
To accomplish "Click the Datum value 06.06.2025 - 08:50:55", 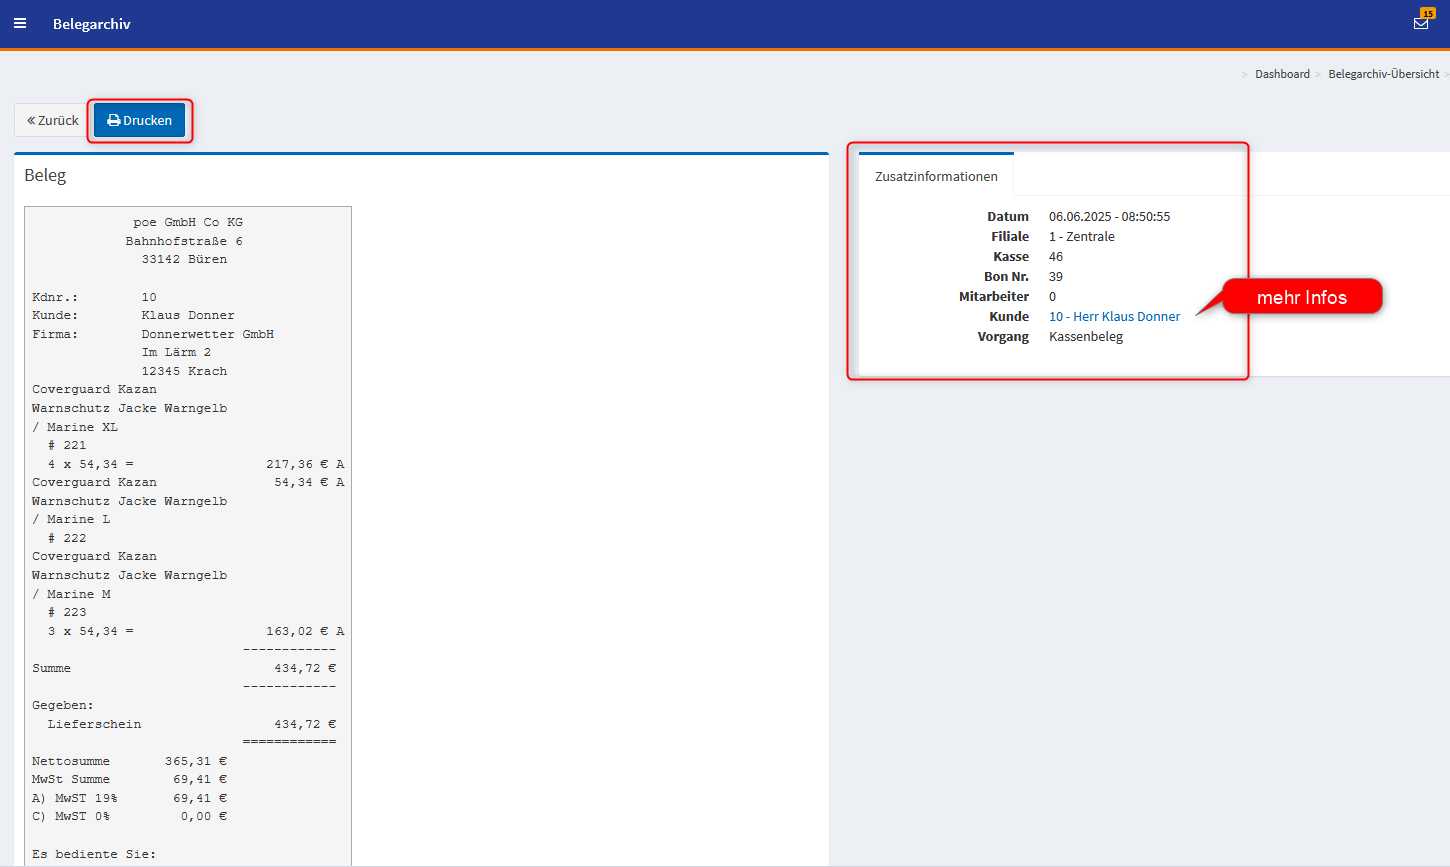I will [1109, 216].
